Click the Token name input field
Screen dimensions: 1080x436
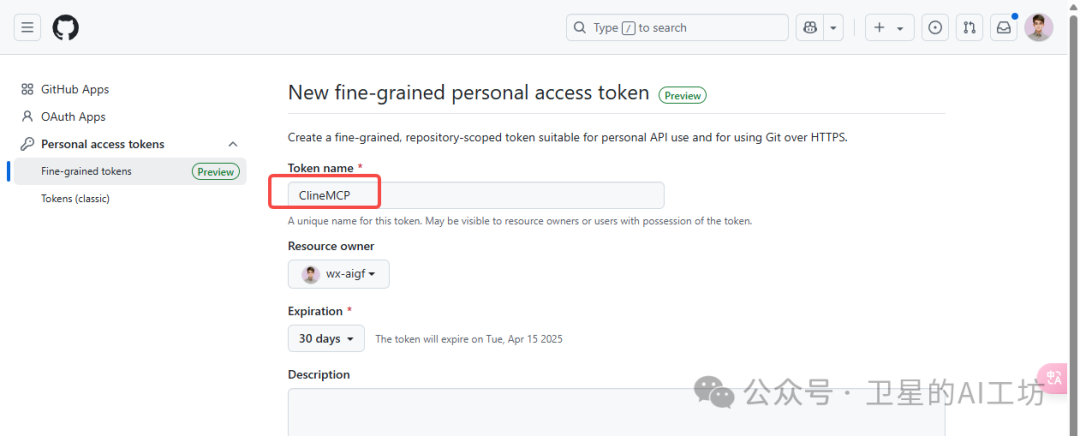(x=476, y=196)
